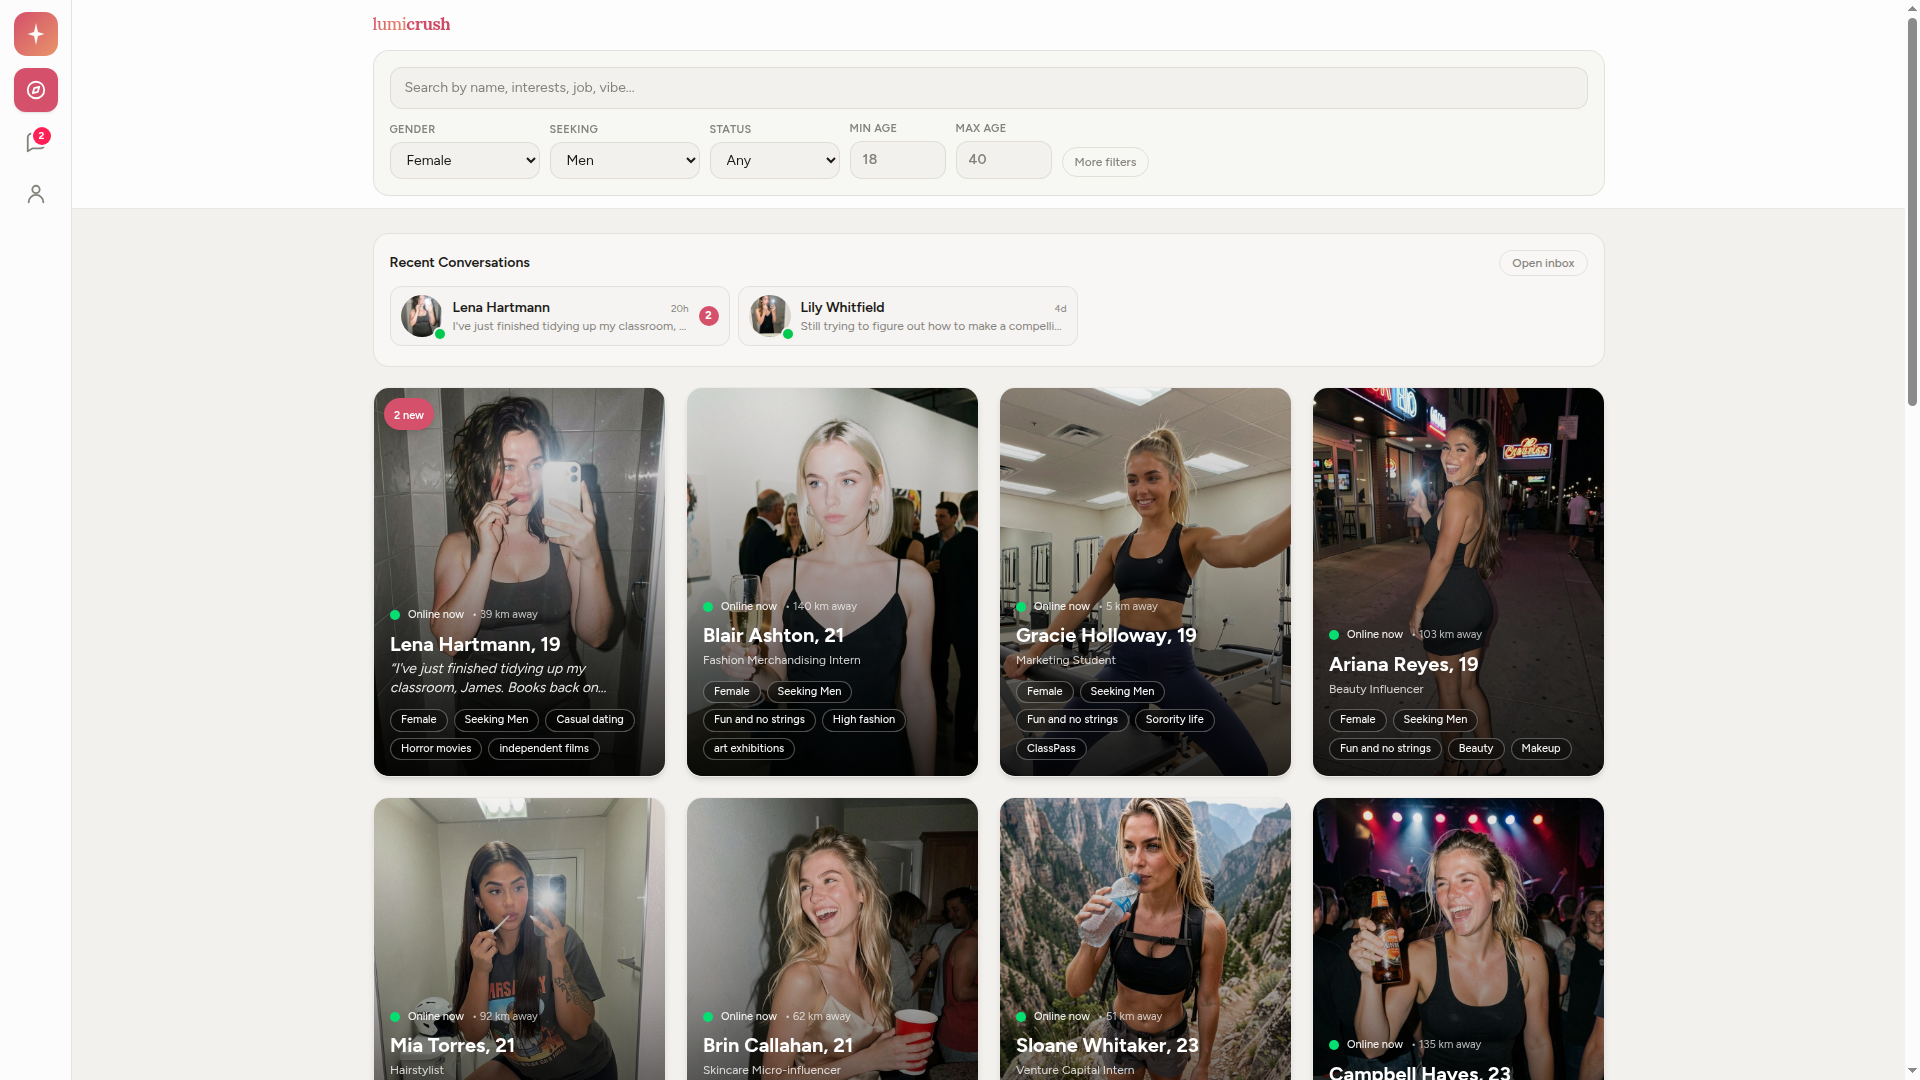This screenshot has height=1080, width=1920.
Task: Click Lily Whitfield's conversation avatar
Action: pos(769,316)
